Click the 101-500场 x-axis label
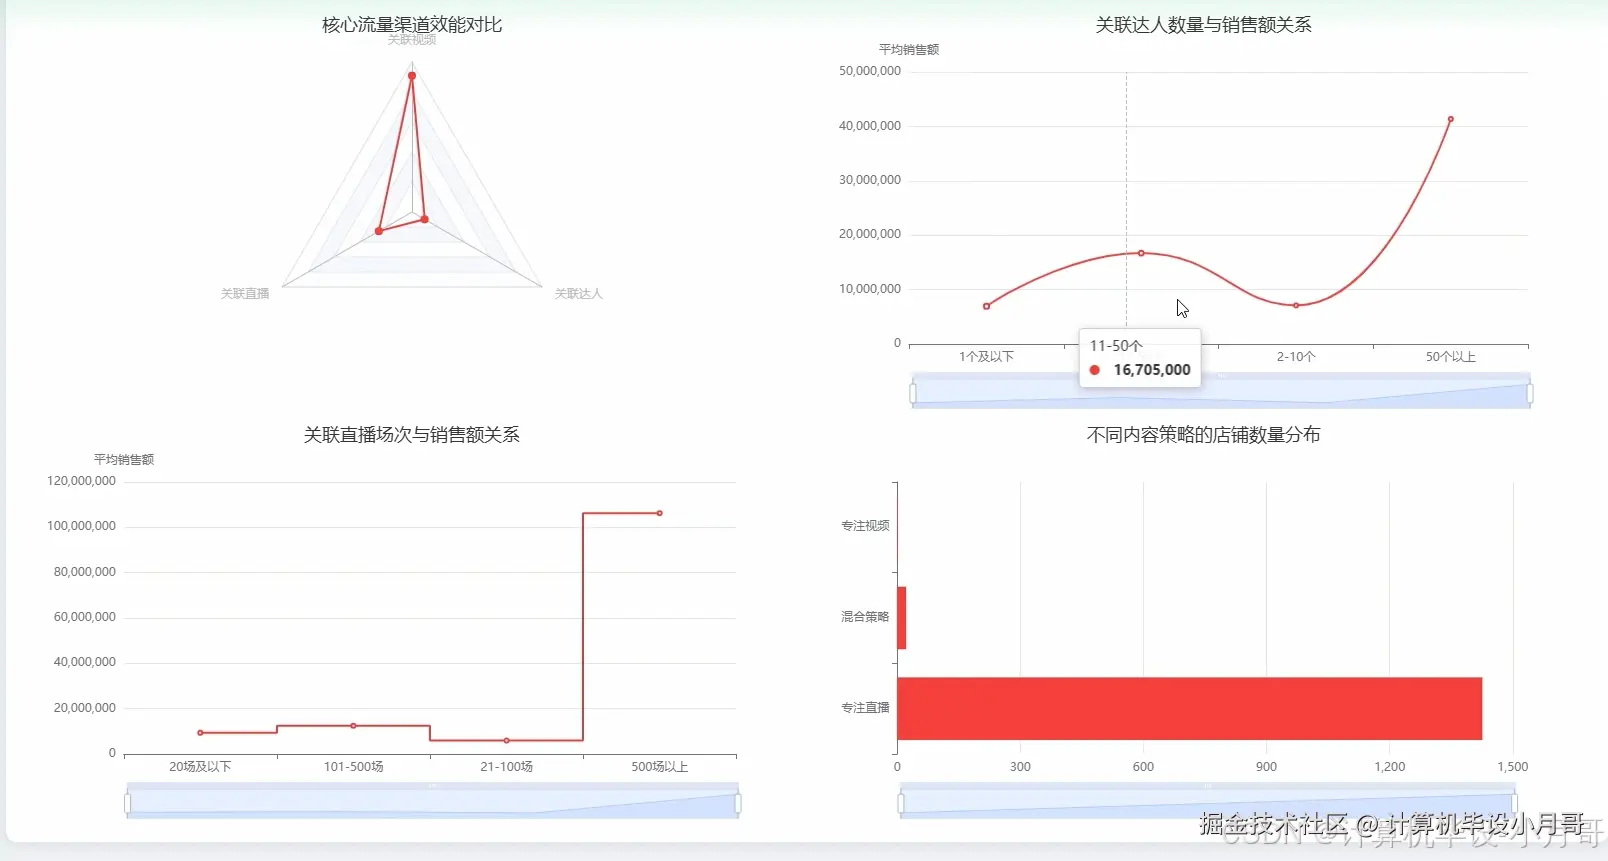The width and height of the screenshot is (1608, 861). 353,767
